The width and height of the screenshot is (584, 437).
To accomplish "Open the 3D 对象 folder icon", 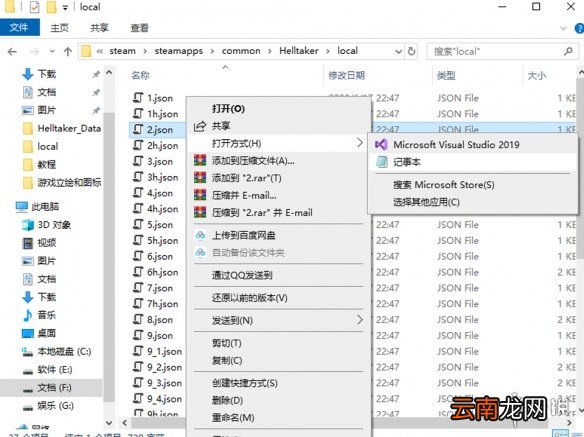I will (28, 225).
